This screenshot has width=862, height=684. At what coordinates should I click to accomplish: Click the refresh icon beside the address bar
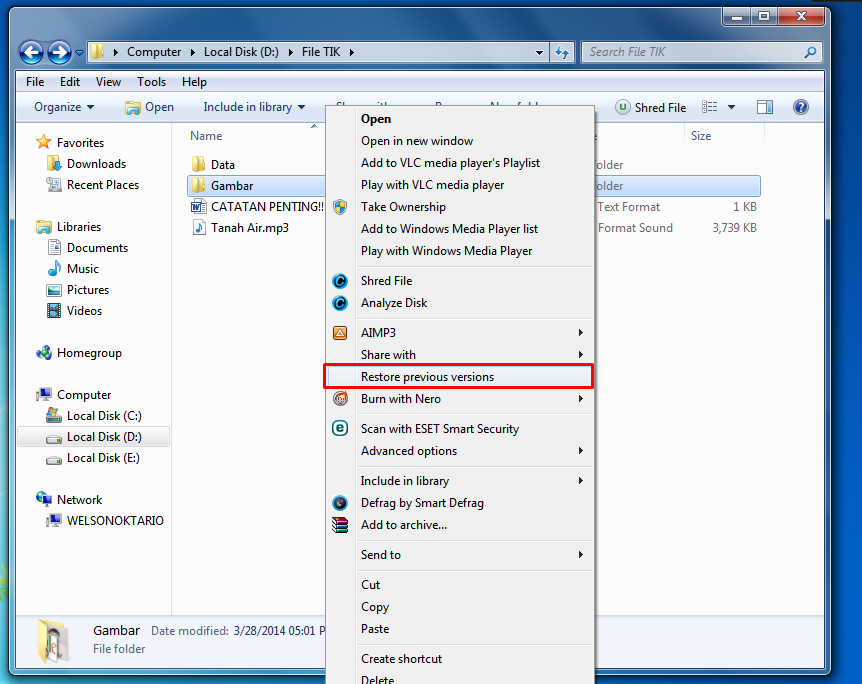pyautogui.click(x=561, y=51)
